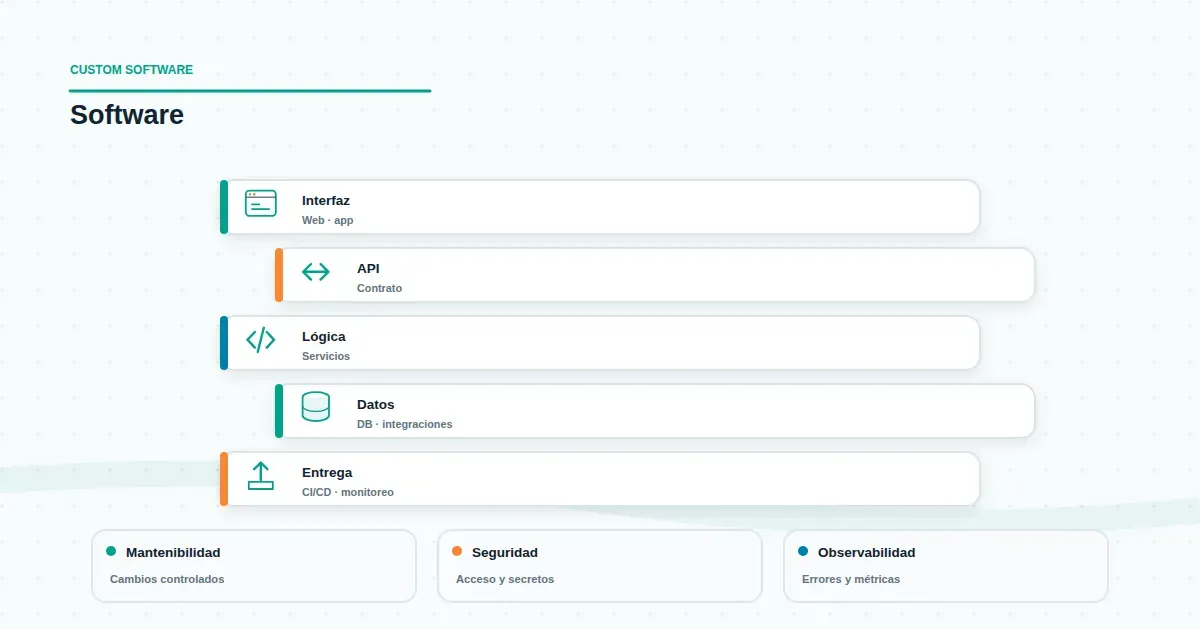Click the Datos database cylinder icon
Viewport: 1200px width, 630px height.
click(x=316, y=407)
